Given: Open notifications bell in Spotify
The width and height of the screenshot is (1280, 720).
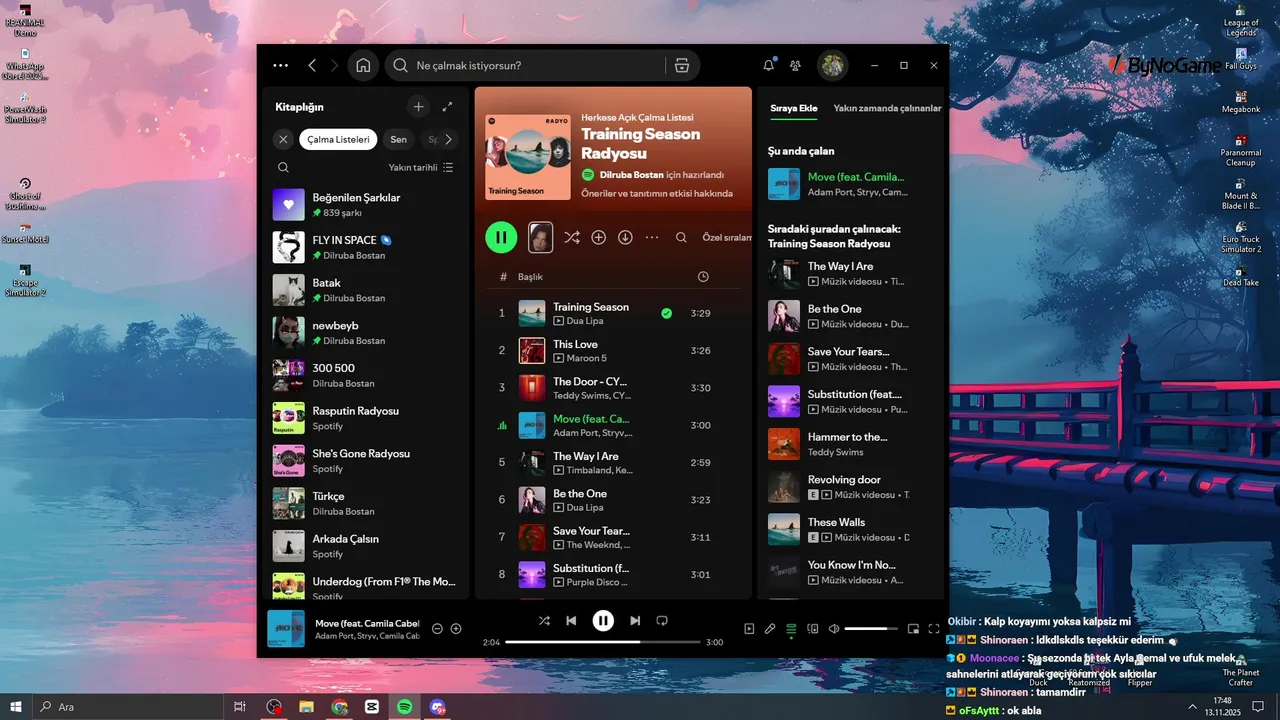Looking at the screenshot, I should tap(768, 65).
